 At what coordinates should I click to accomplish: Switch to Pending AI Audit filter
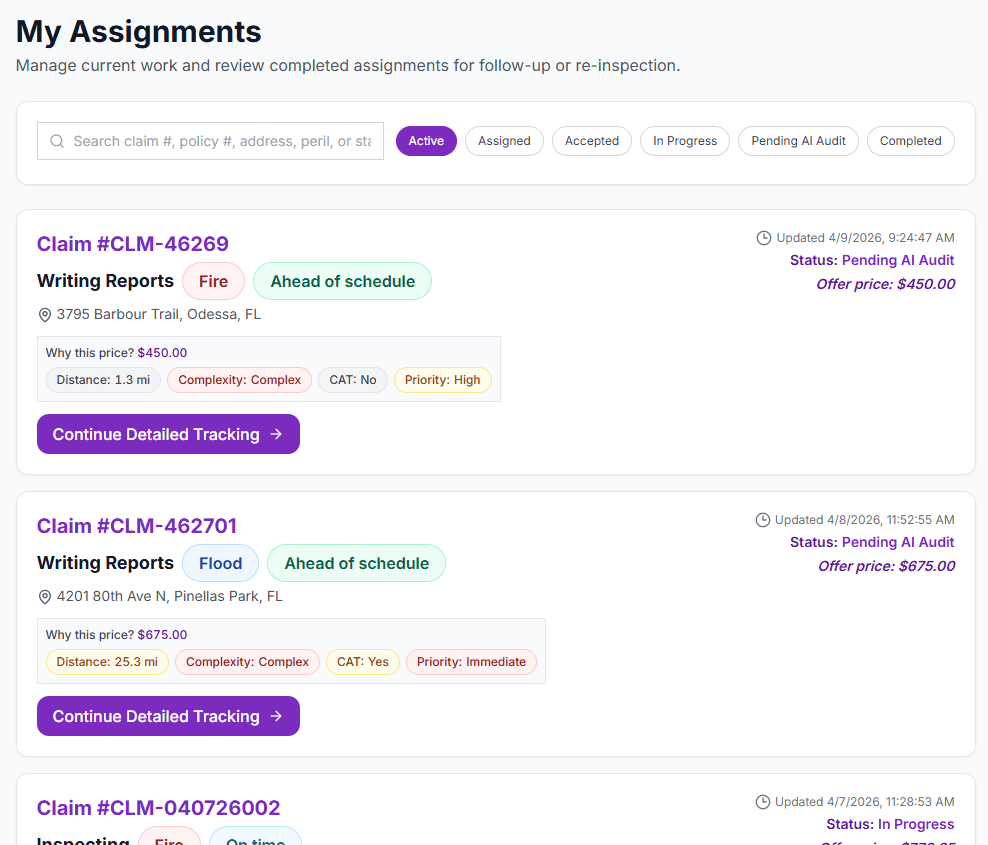tap(798, 141)
